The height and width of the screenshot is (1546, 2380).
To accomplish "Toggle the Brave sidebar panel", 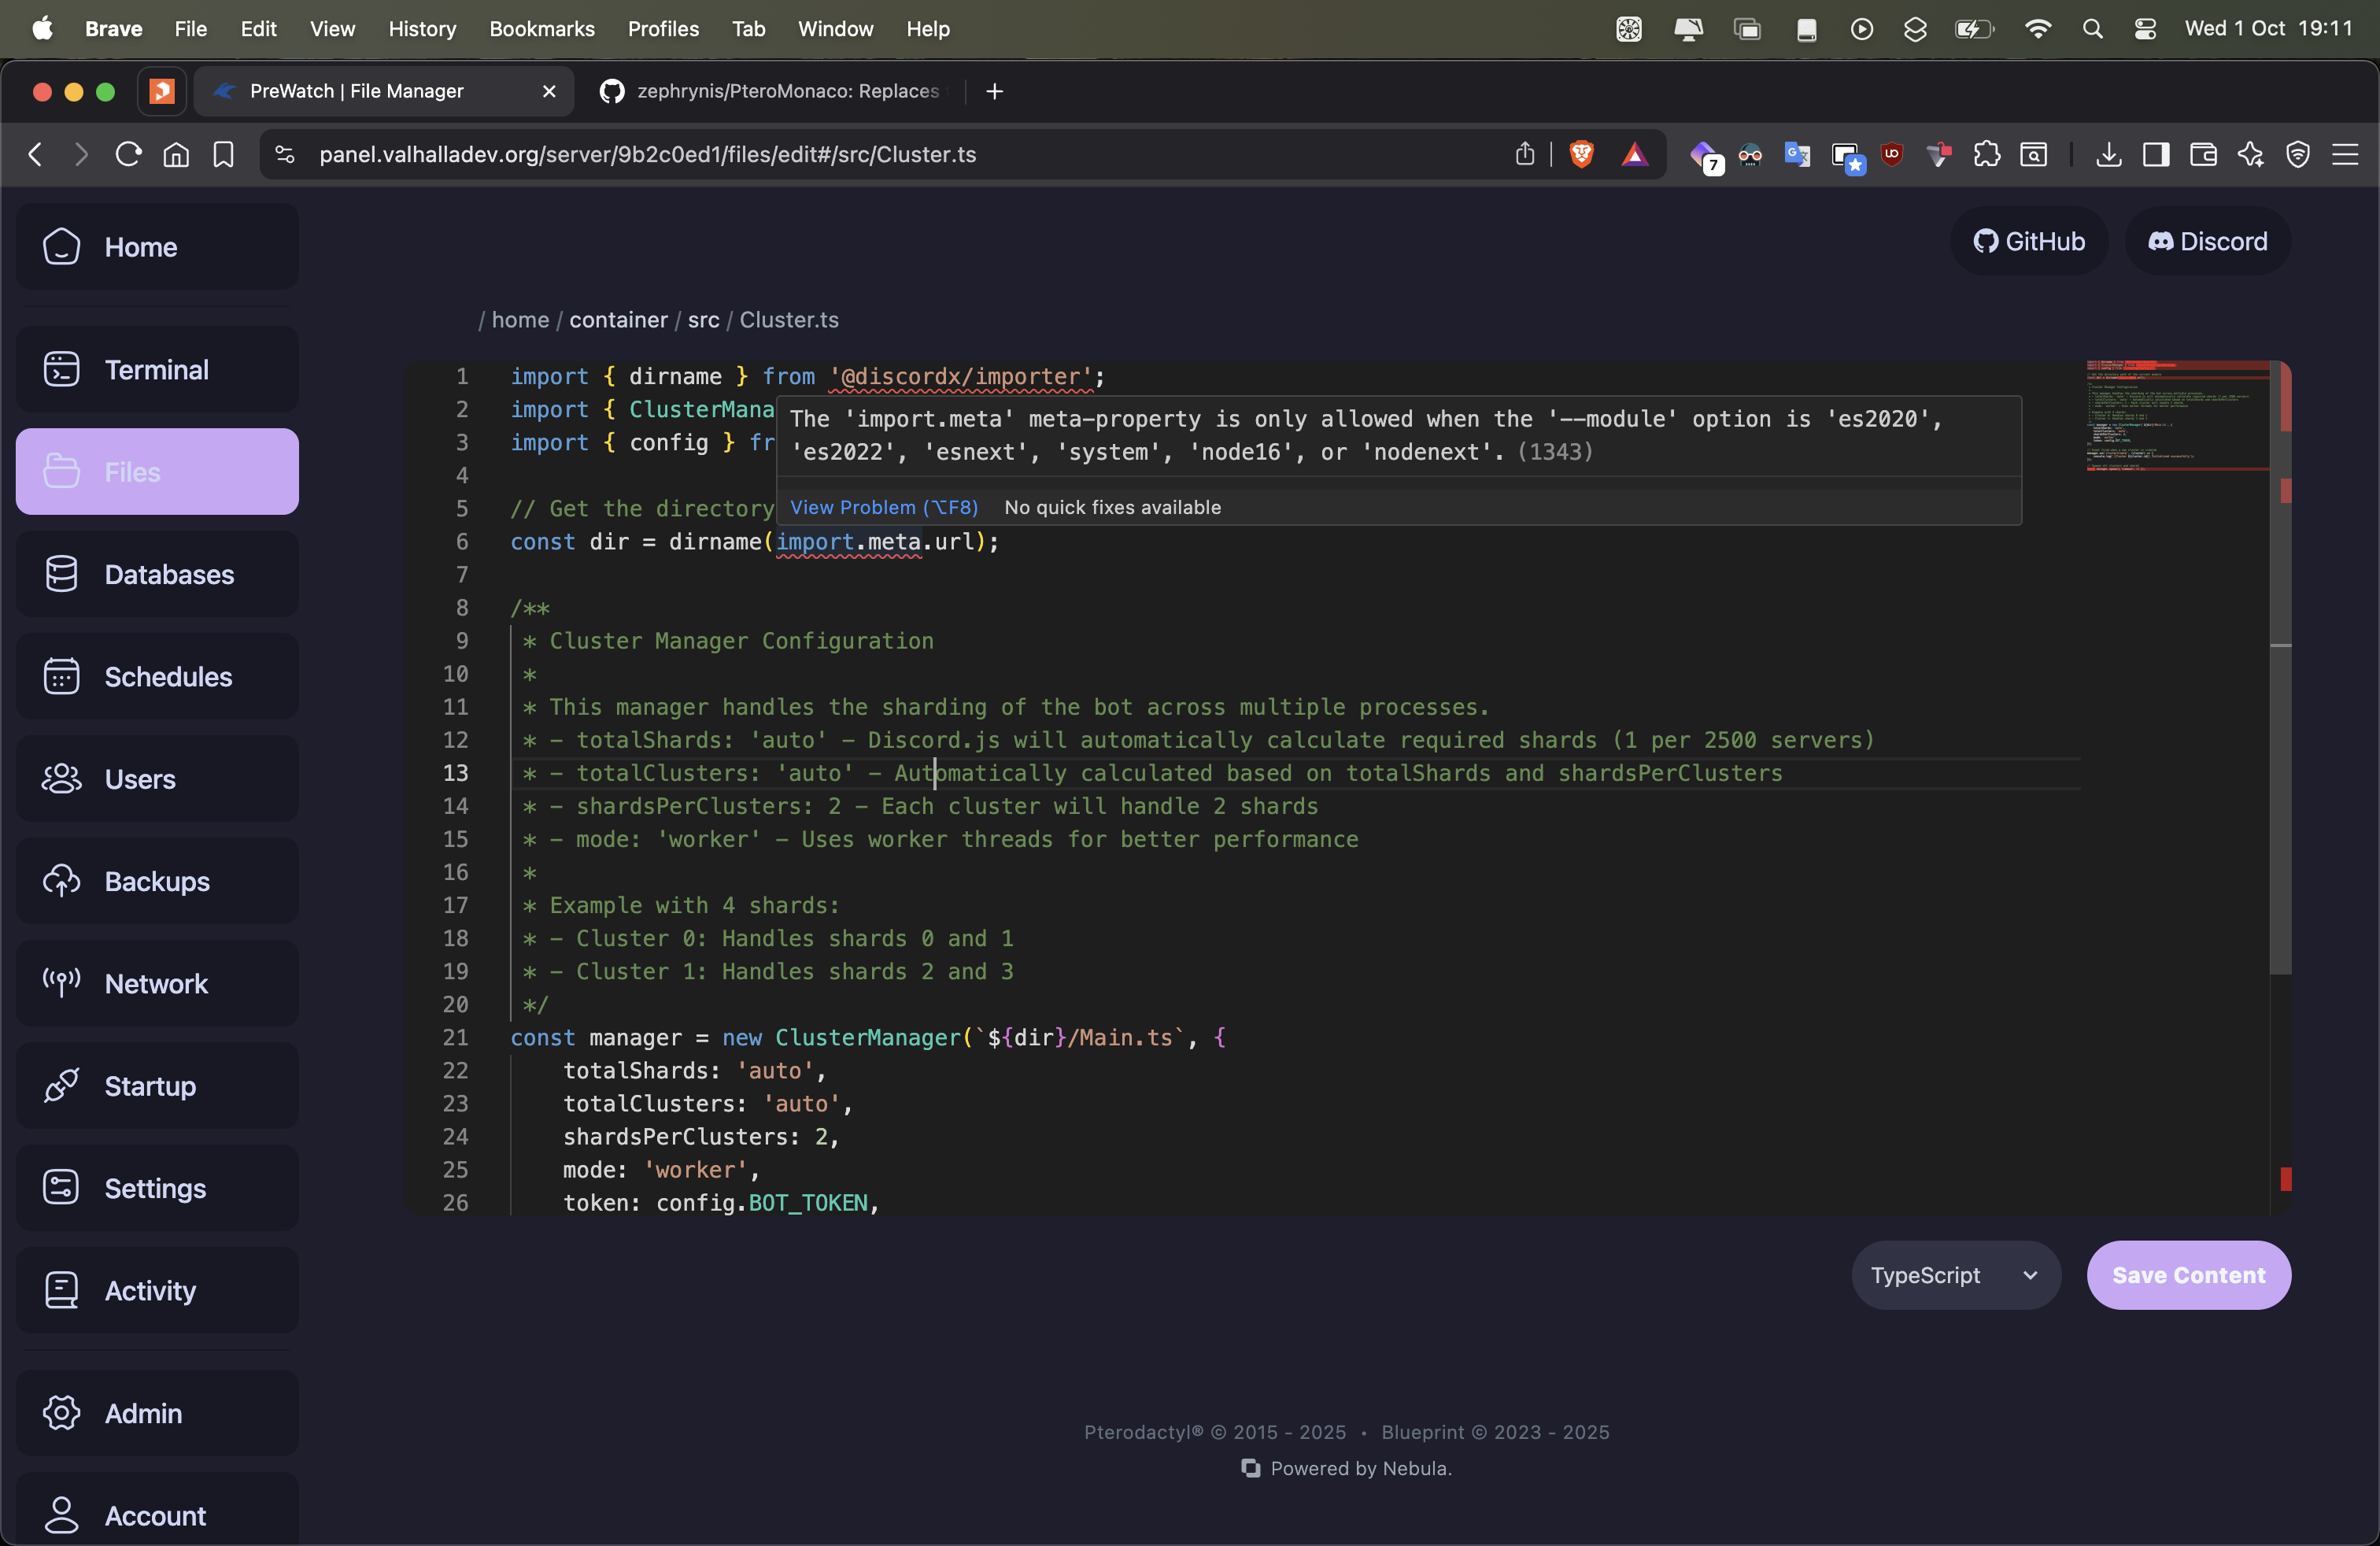I will point(2156,154).
